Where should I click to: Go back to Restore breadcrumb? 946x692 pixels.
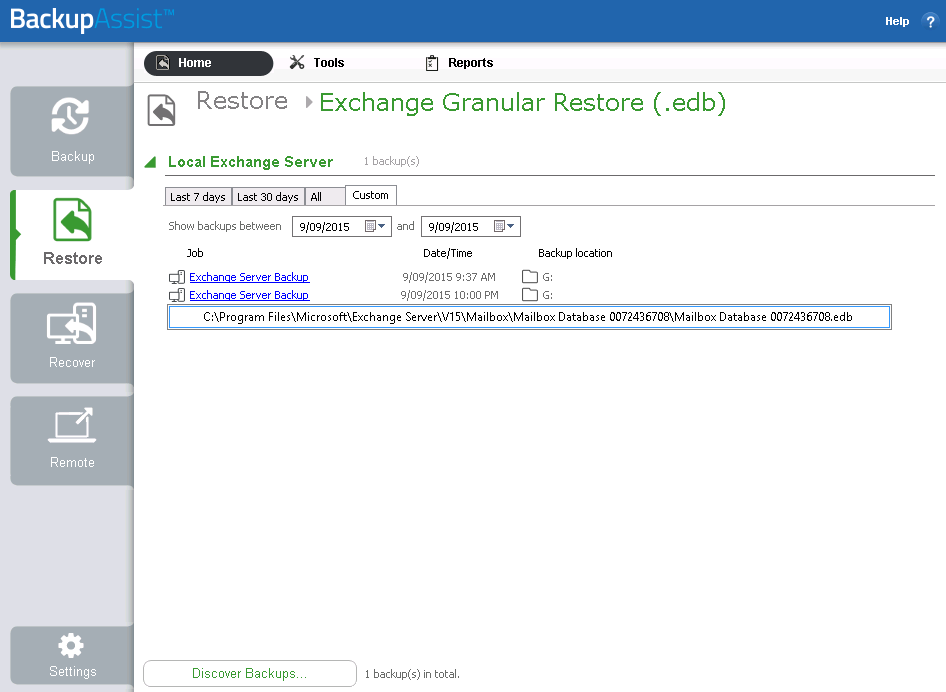click(x=242, y=101)
